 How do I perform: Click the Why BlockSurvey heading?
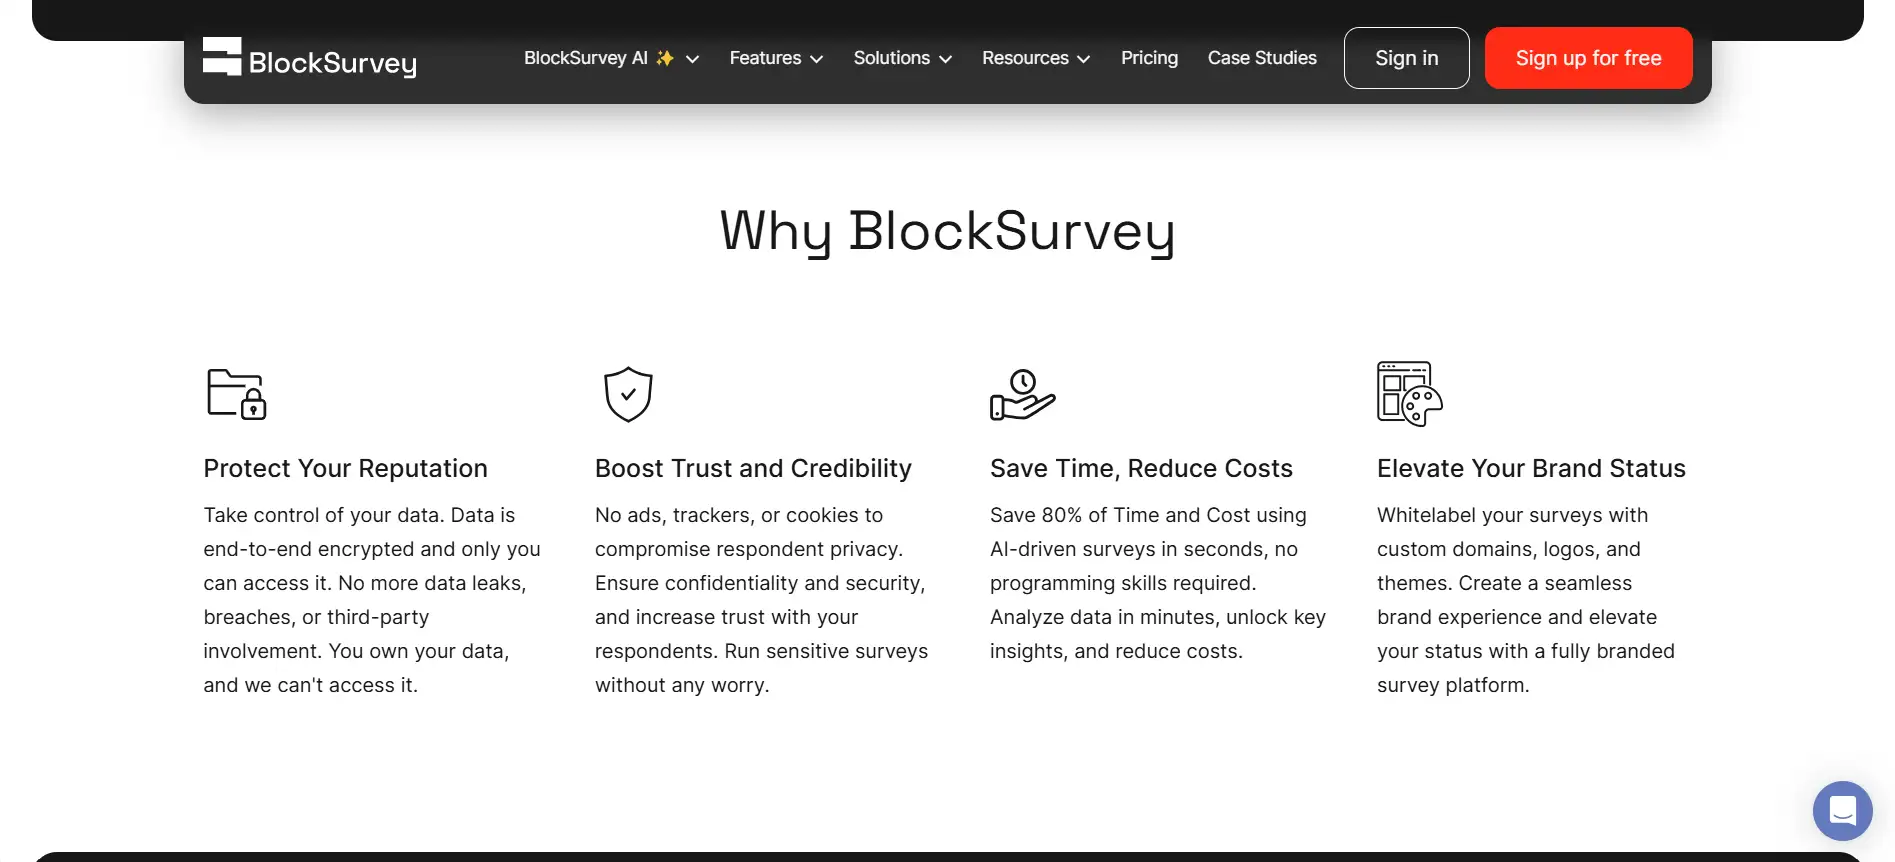947,232
